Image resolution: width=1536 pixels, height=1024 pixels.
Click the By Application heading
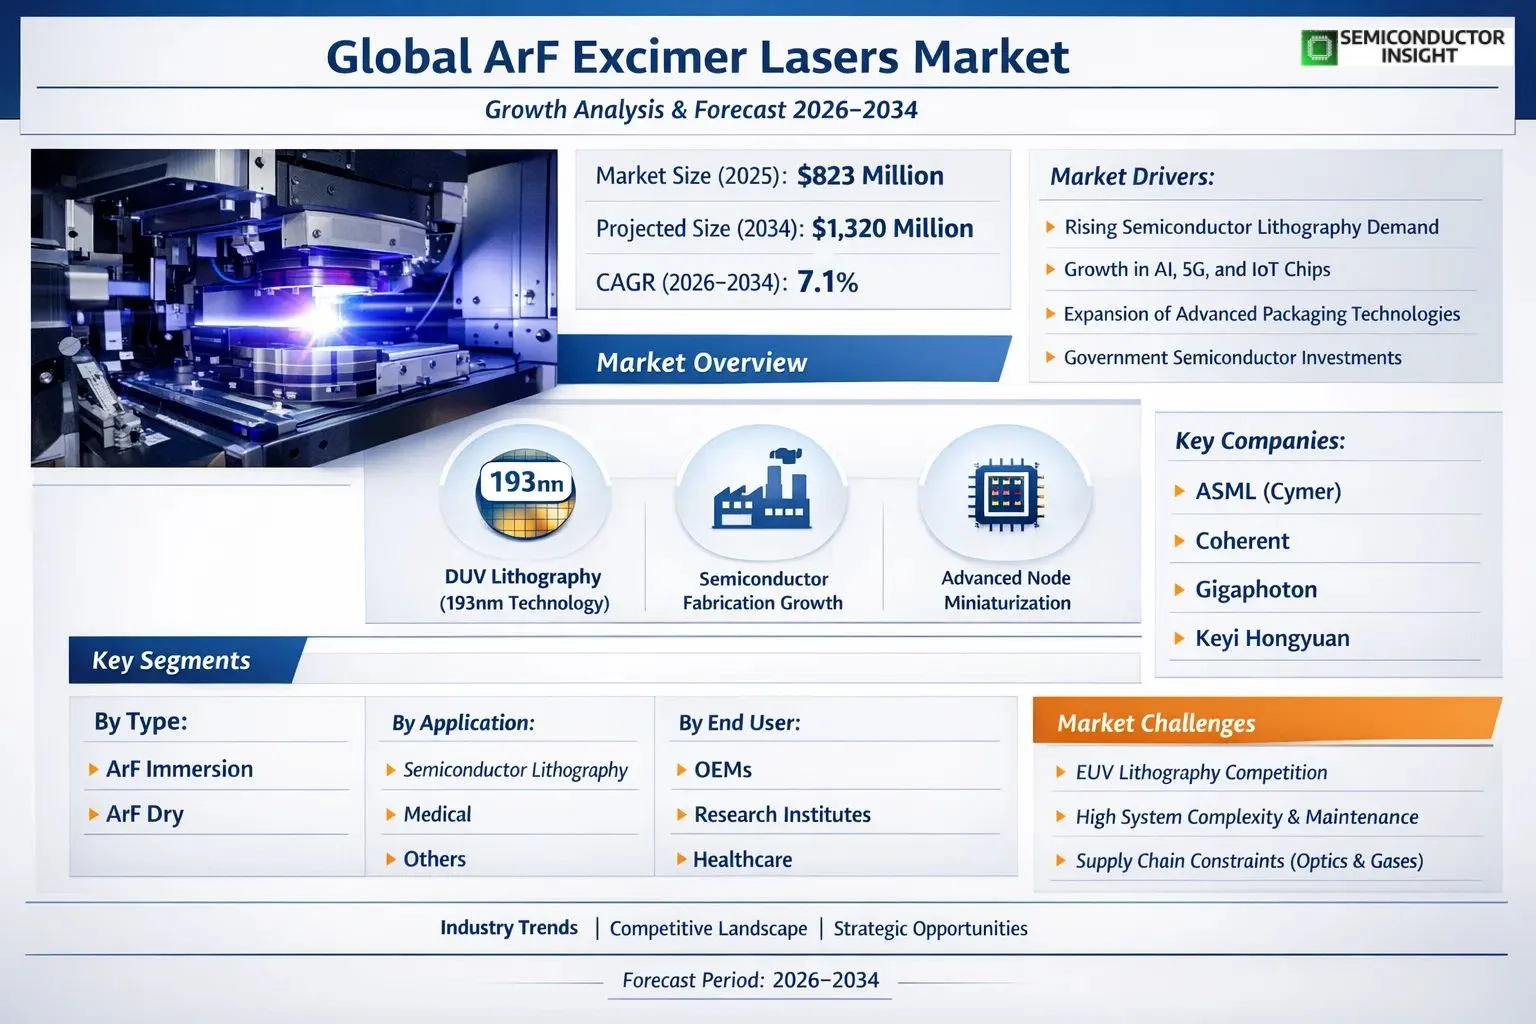[463, 723]
